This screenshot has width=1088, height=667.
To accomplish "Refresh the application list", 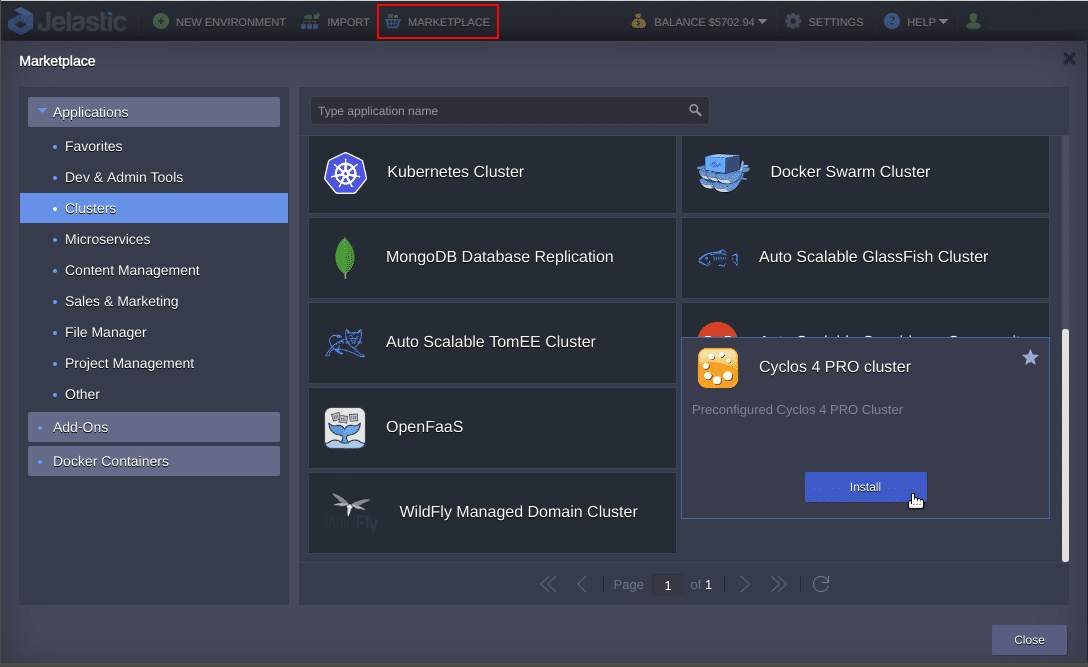I will (821, 584).
